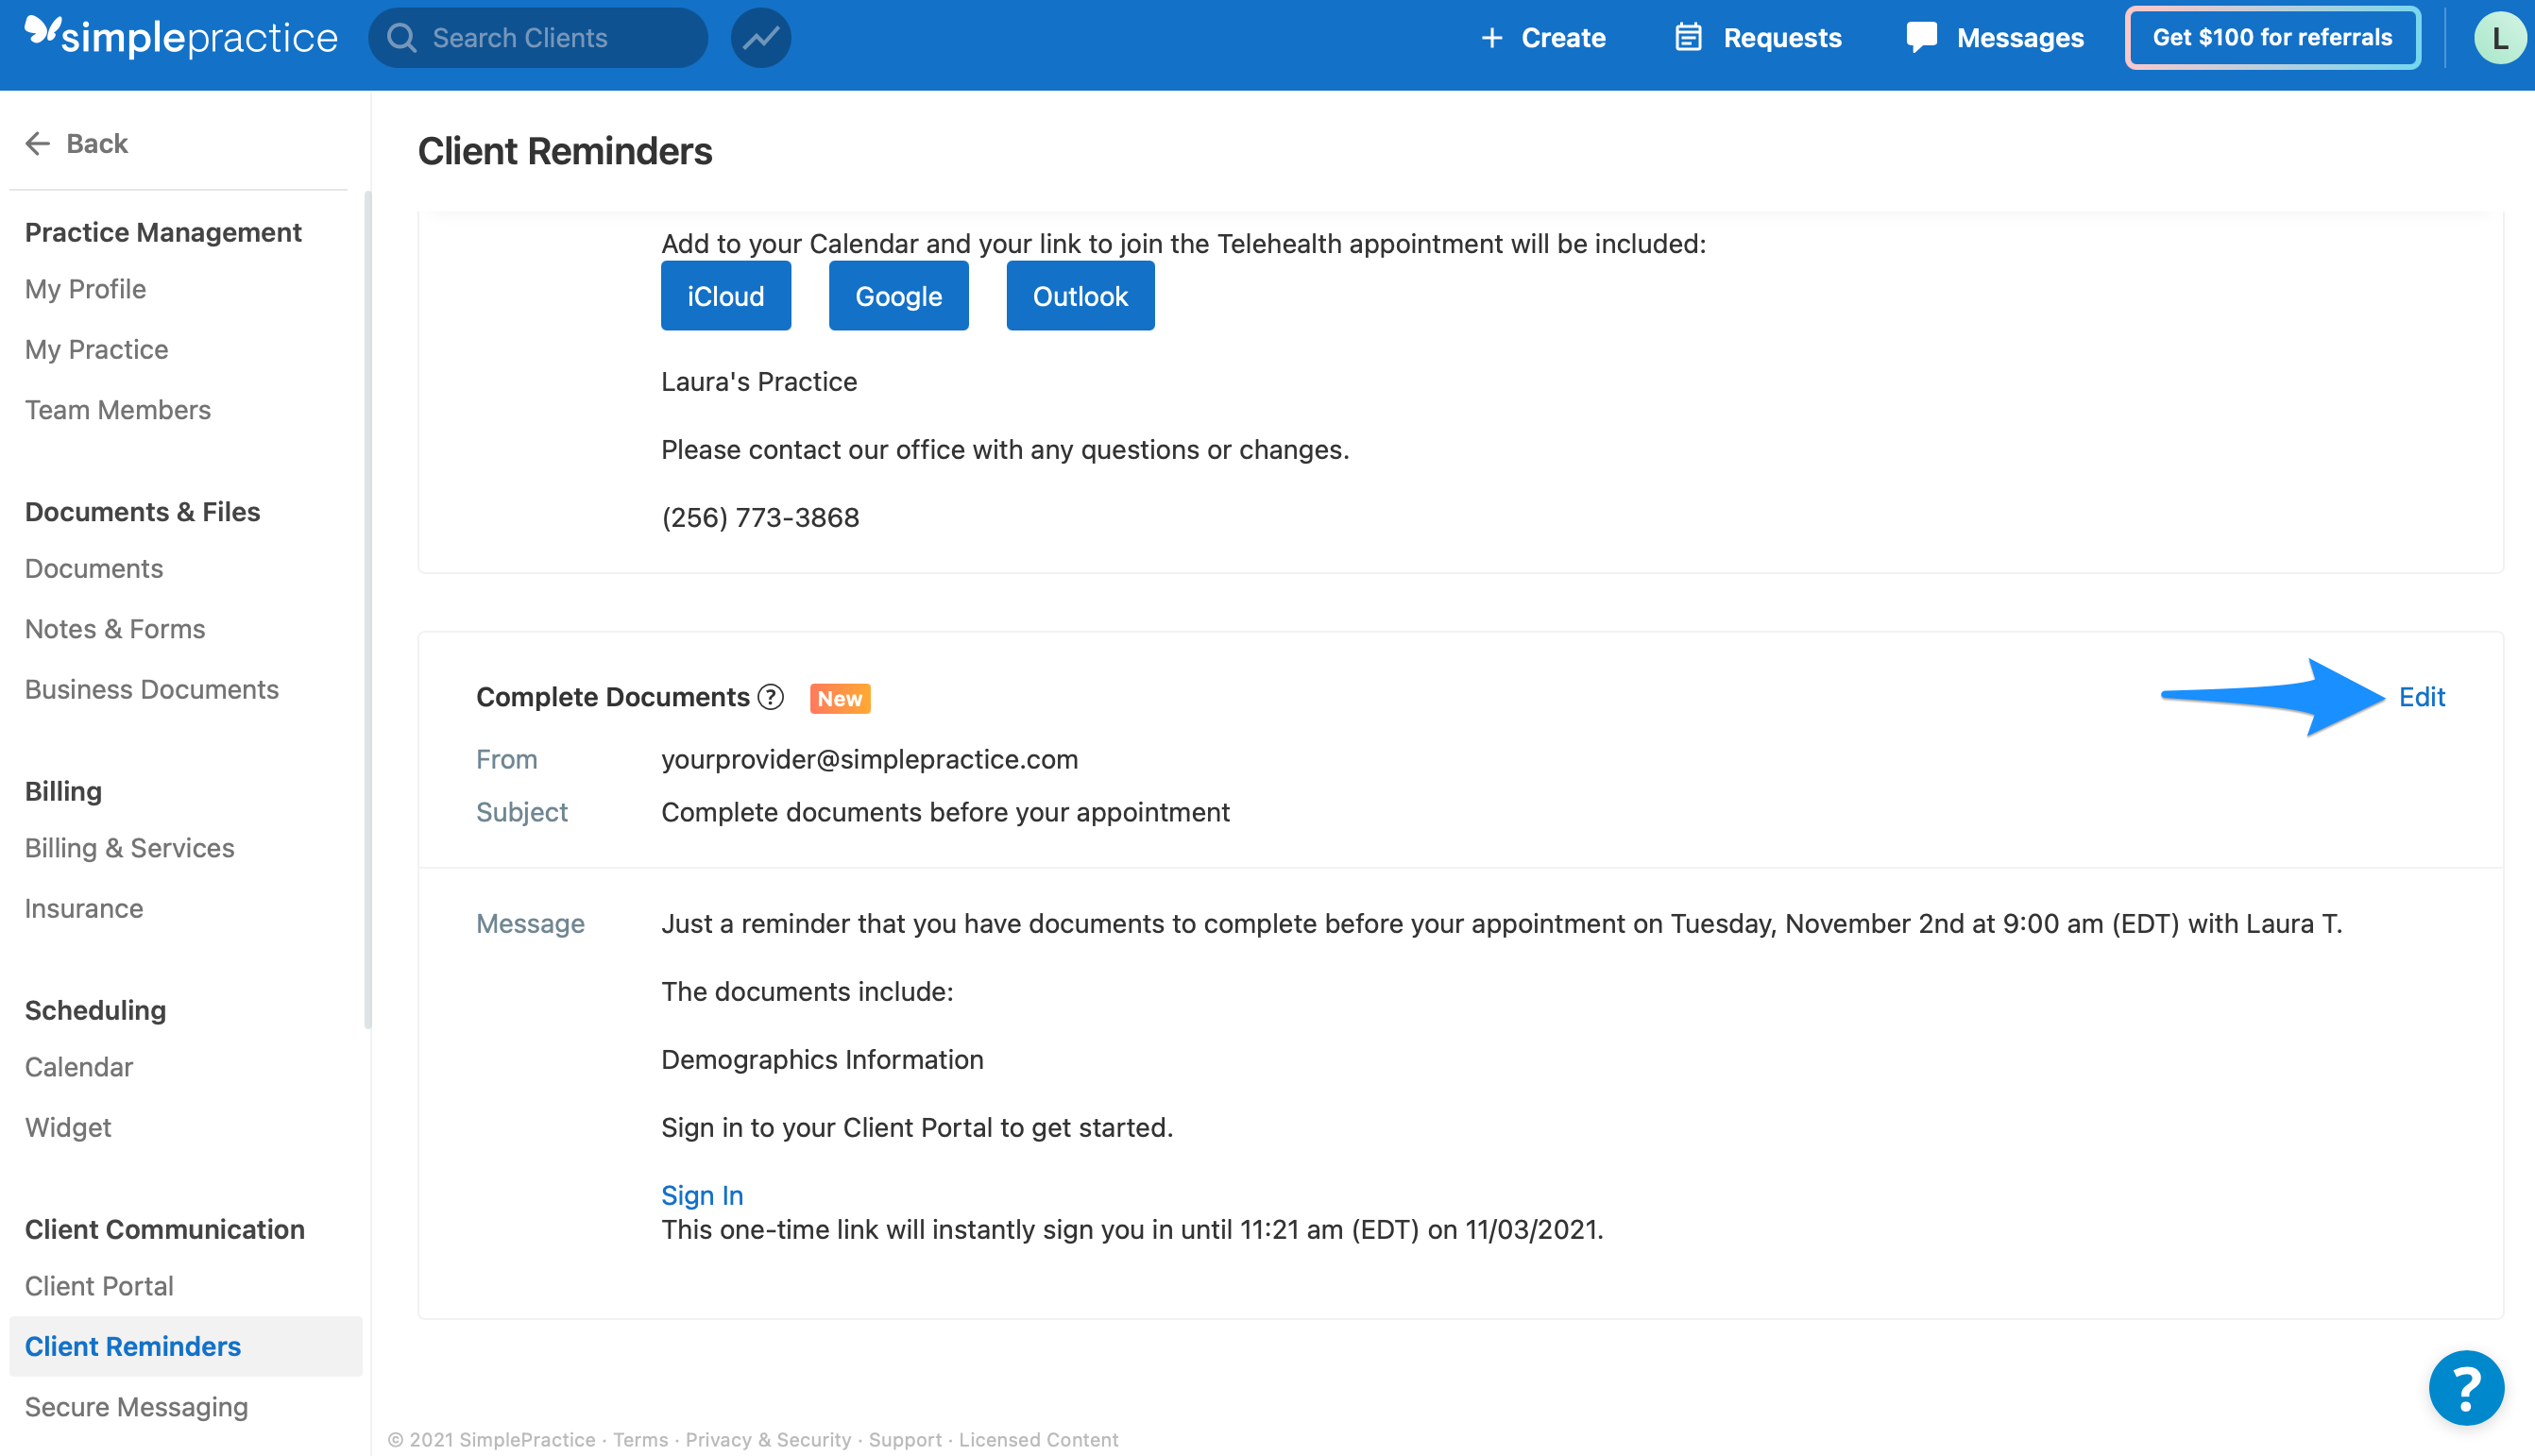Select Client Portal in the sidebar
This screenshot has height=1456, width=2535.
point(98,1285)
